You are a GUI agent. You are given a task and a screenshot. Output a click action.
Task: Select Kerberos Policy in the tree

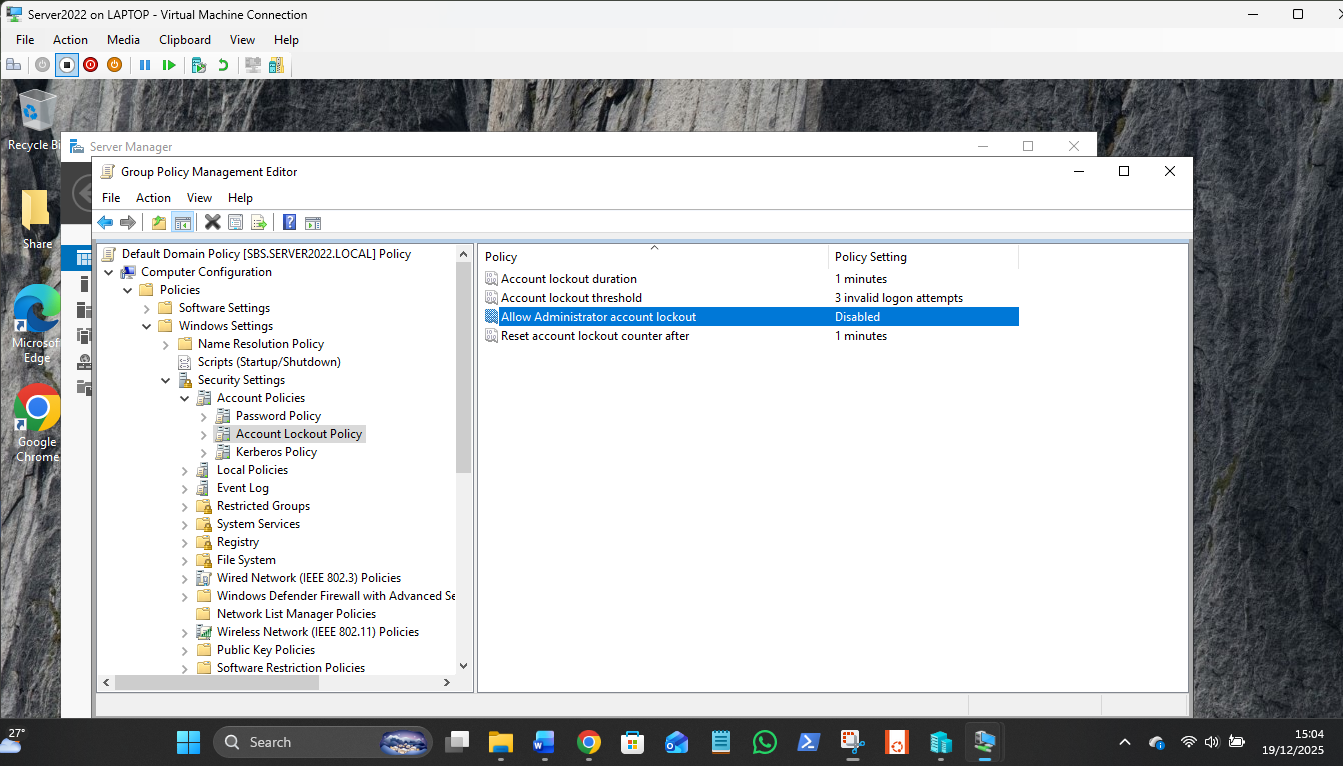click(276, 452)
